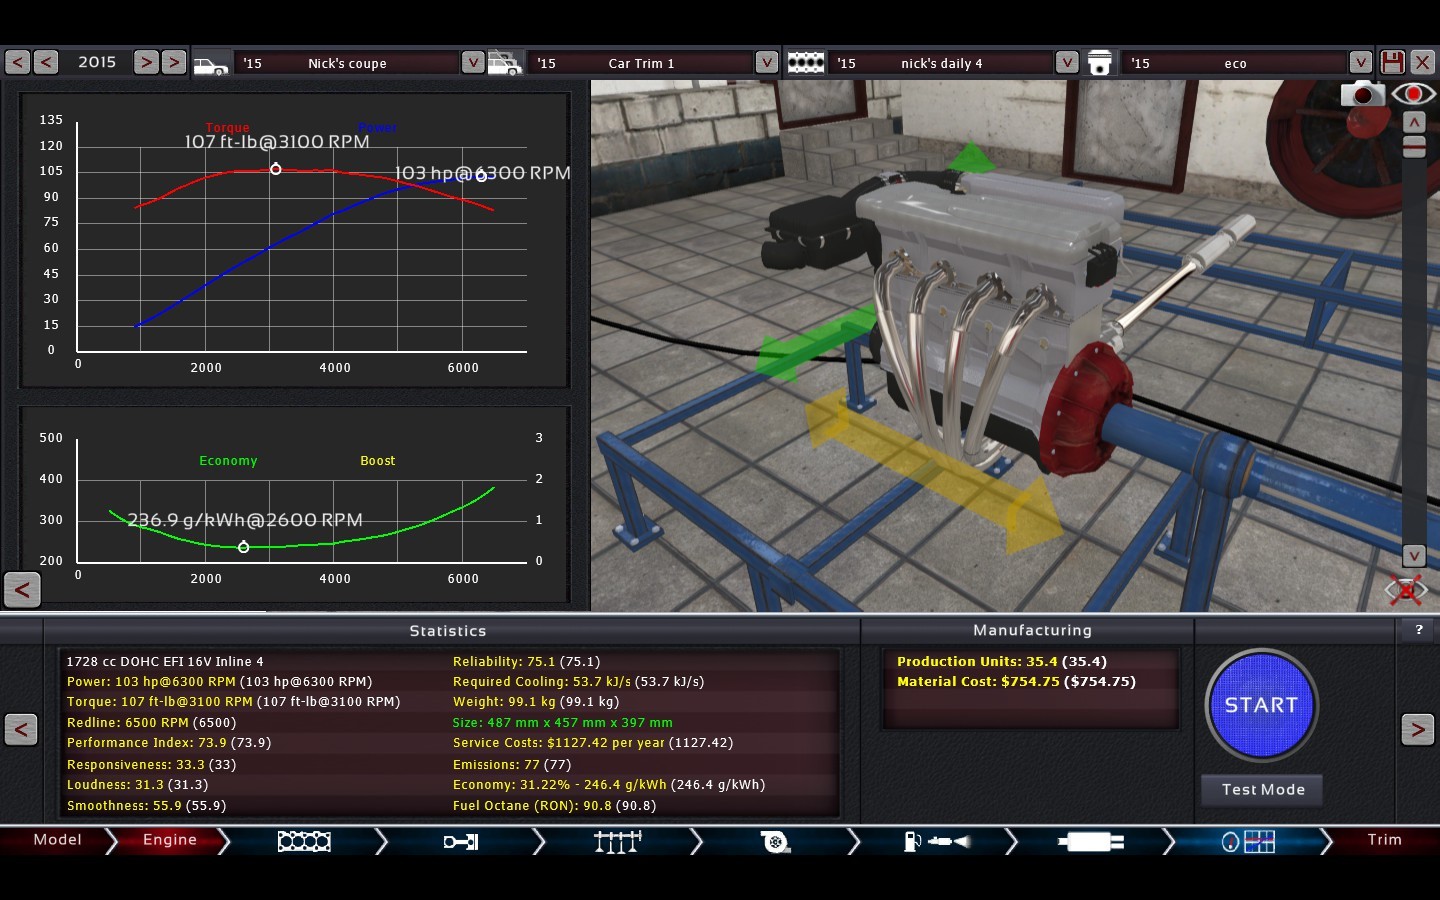Click the red floppy disk save icon
1440x900 pixels.
[1392, 62]
